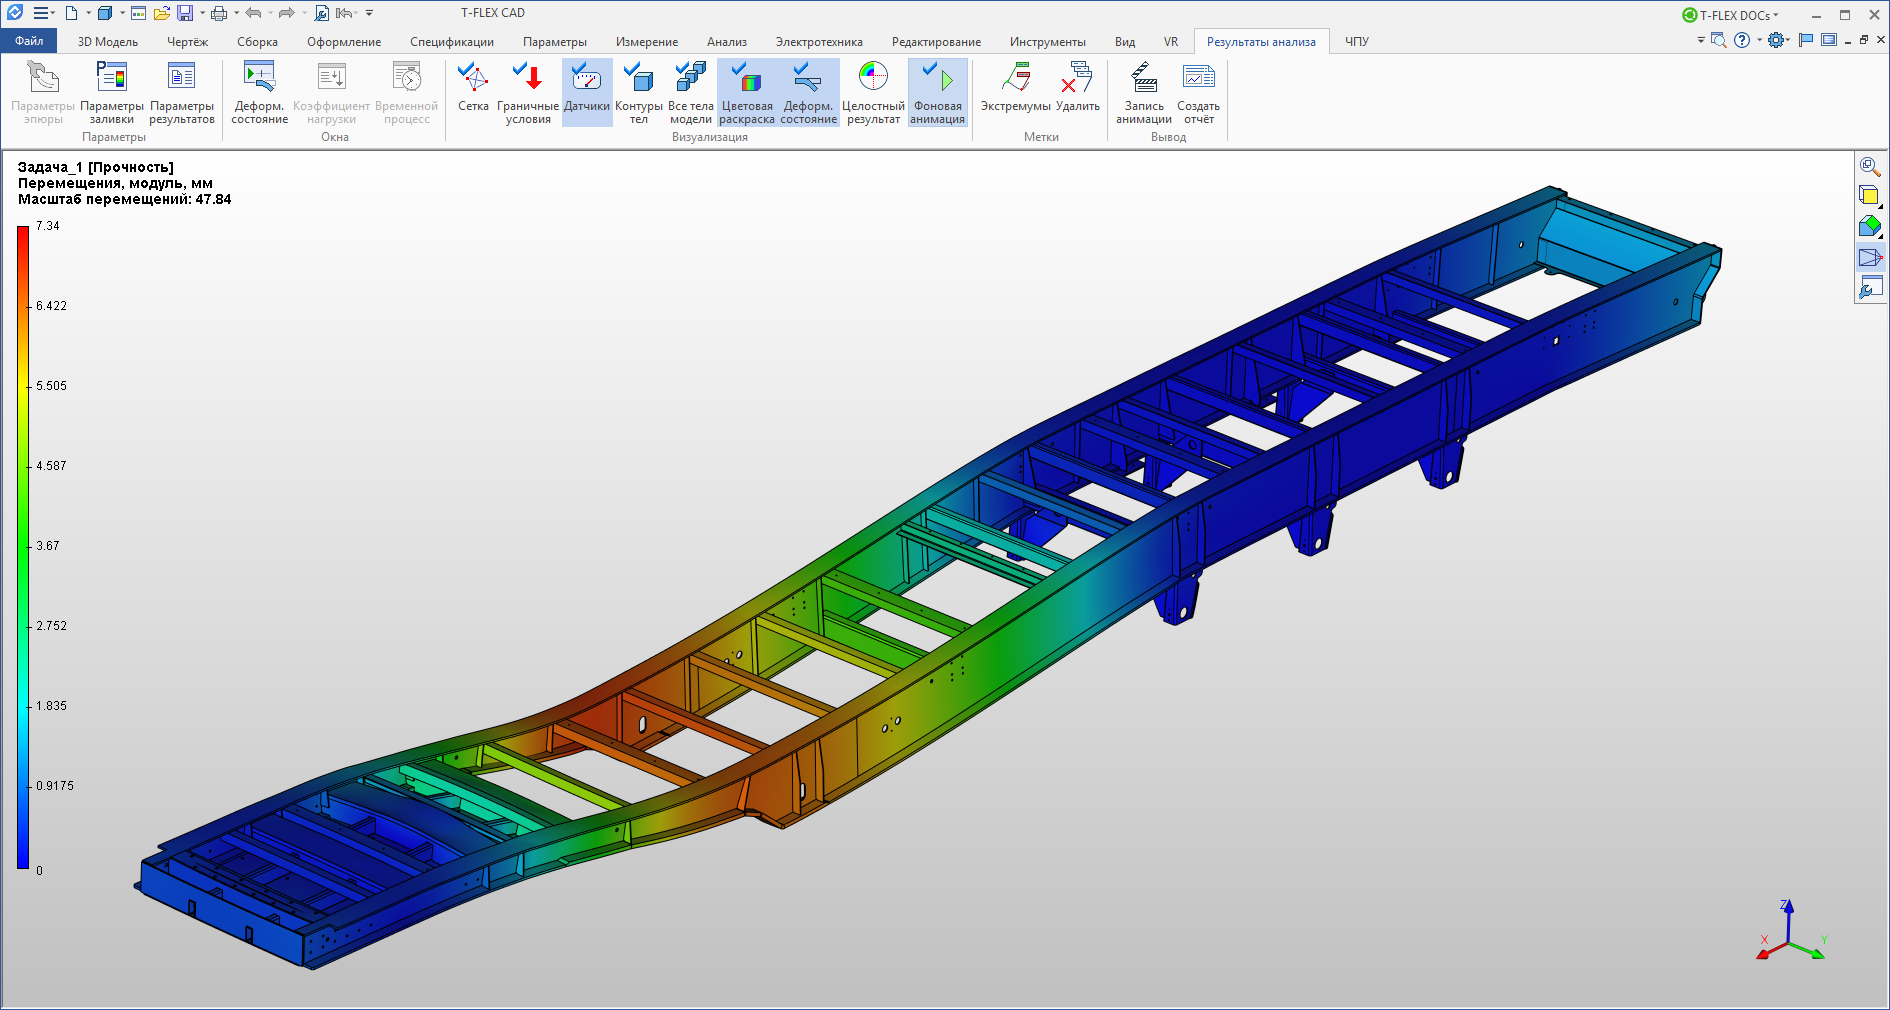1890x1010 pixels.
Task: Open Деформ. состояние window in Окна group
Action: 260,92
